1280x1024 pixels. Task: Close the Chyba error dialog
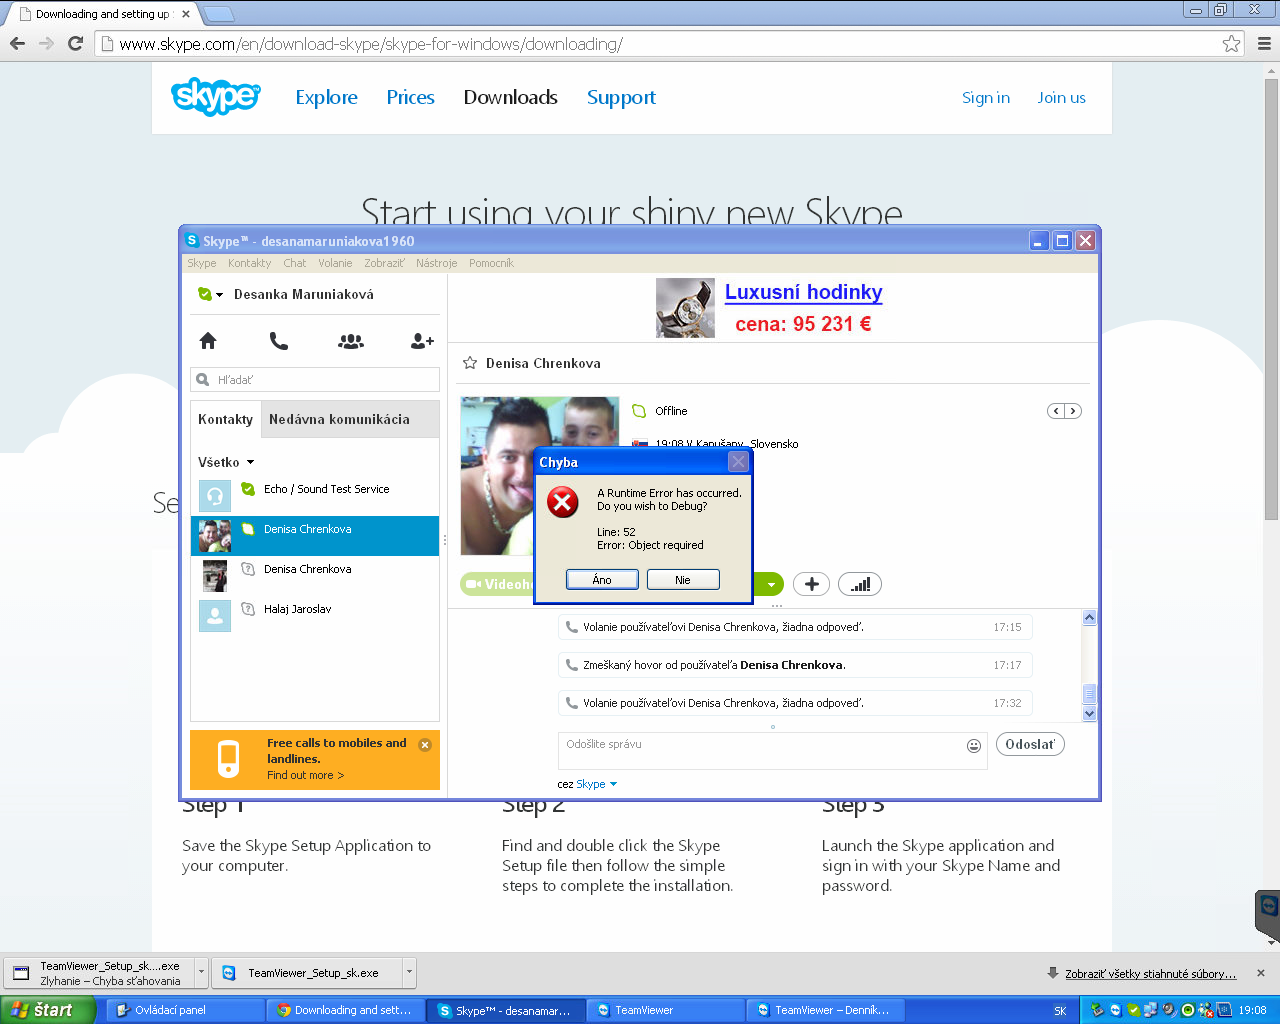click(738, 461)
